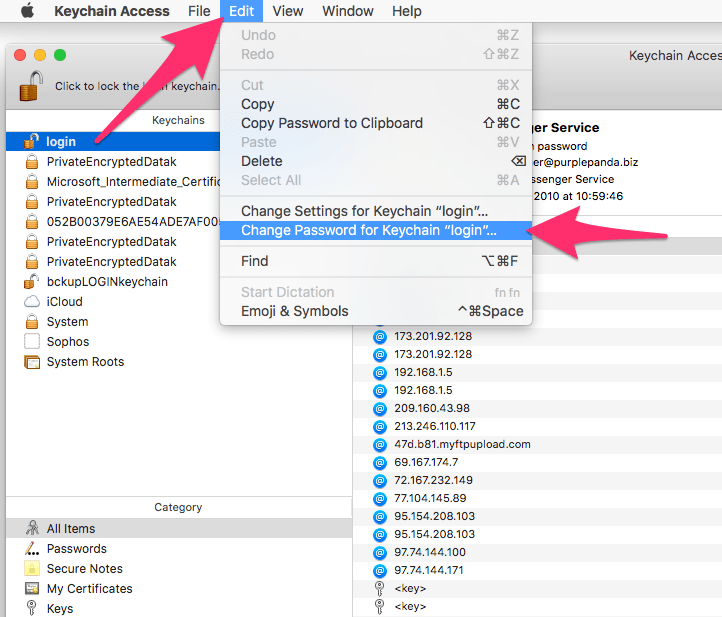Image resolution: width=722 pixels, height=617 pixels.
Task: Choose Change Password for Keychain "login"
Action: pos(376,230)
